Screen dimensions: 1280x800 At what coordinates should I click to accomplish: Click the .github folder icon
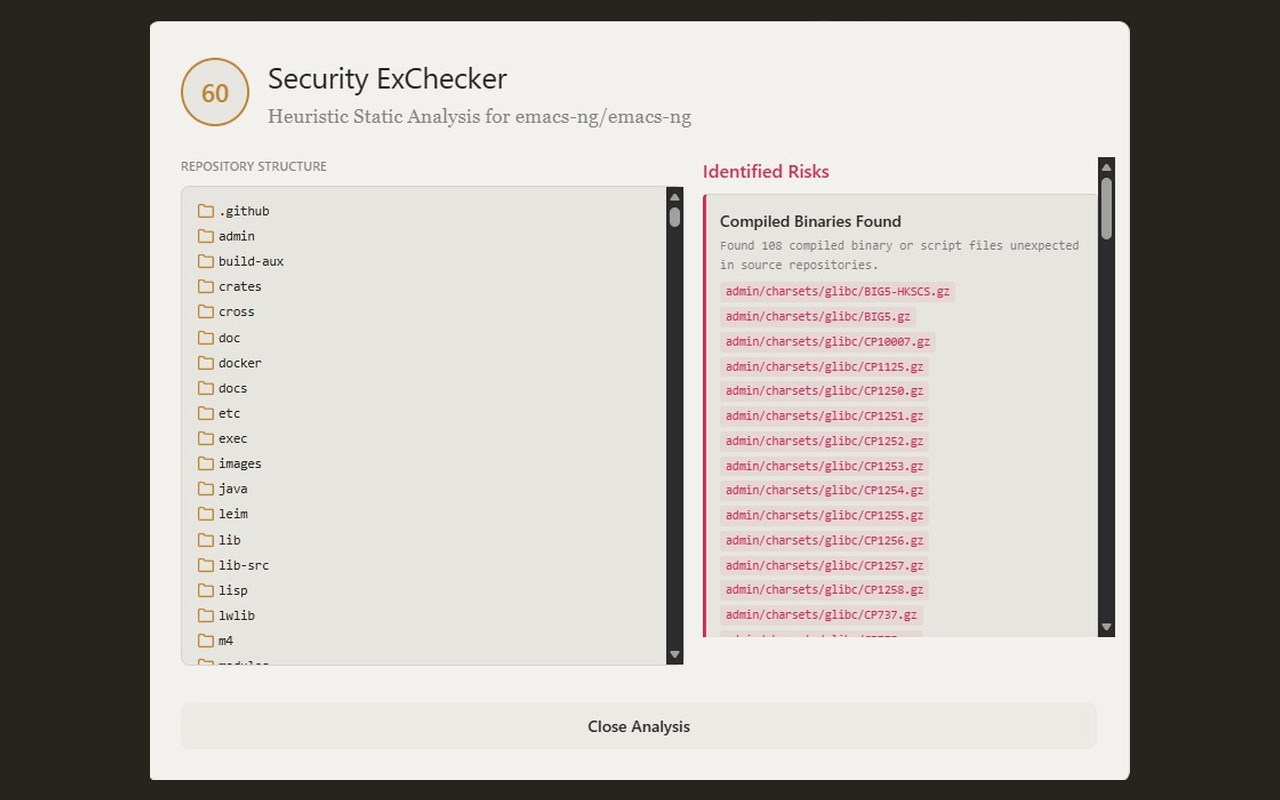(206, 211)
